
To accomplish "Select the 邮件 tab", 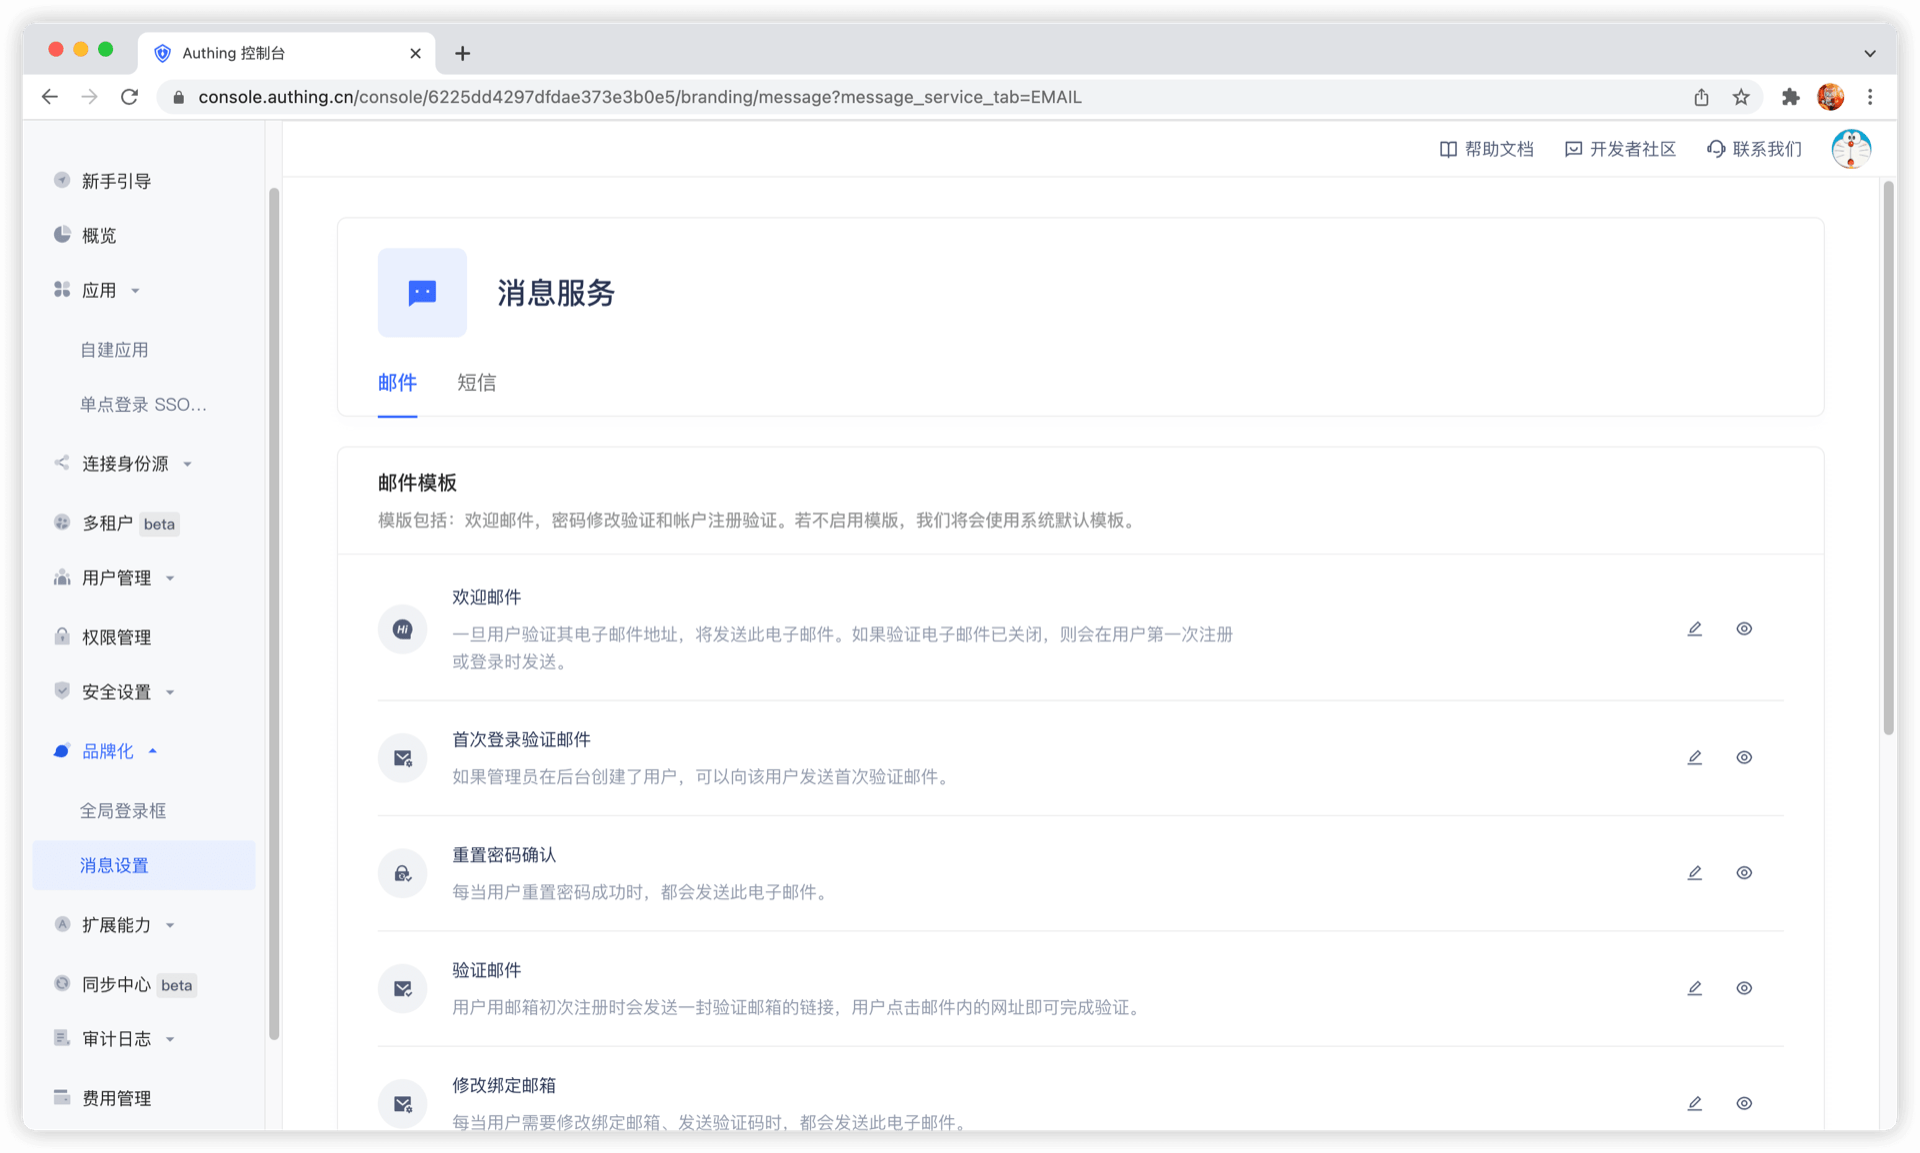I will (397, 383).
